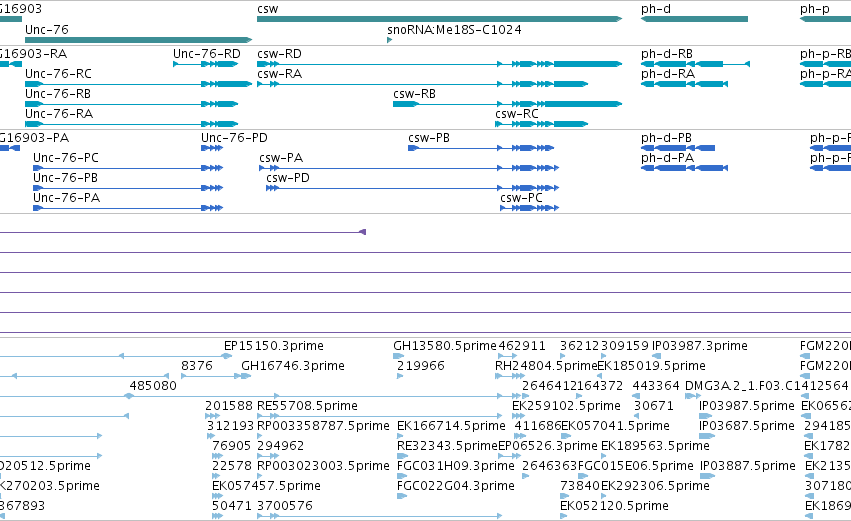
Task: Select EST IP03987.3prime
Action: pos(700,346)
